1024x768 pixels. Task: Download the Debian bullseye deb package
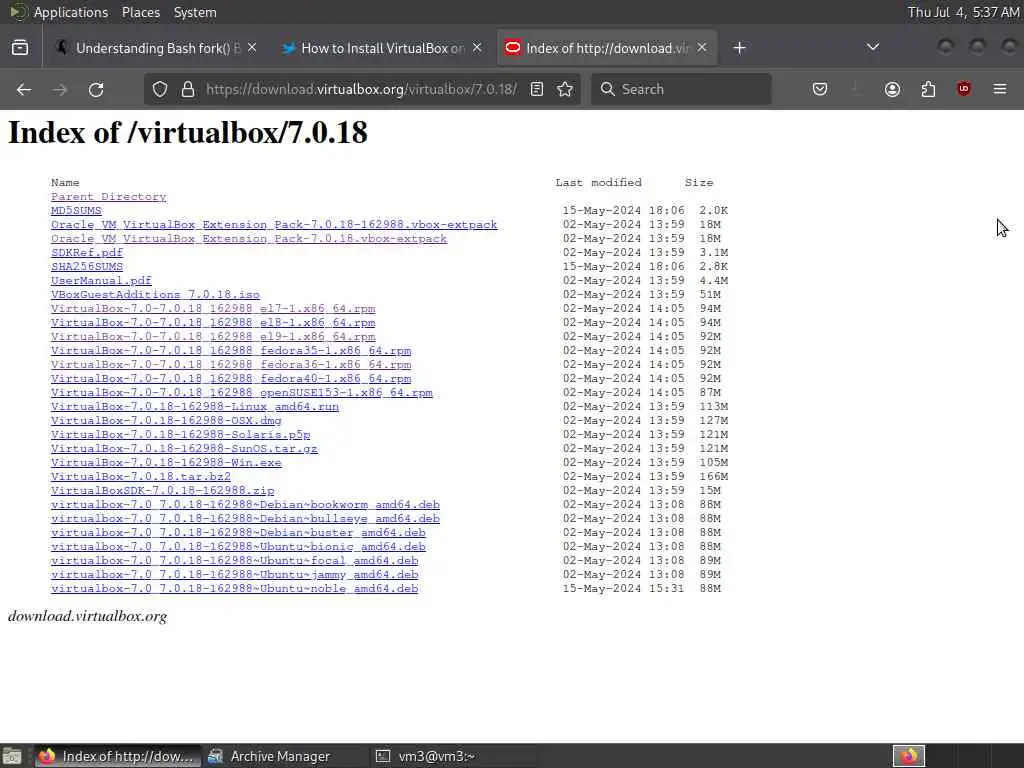pos(245,519)
